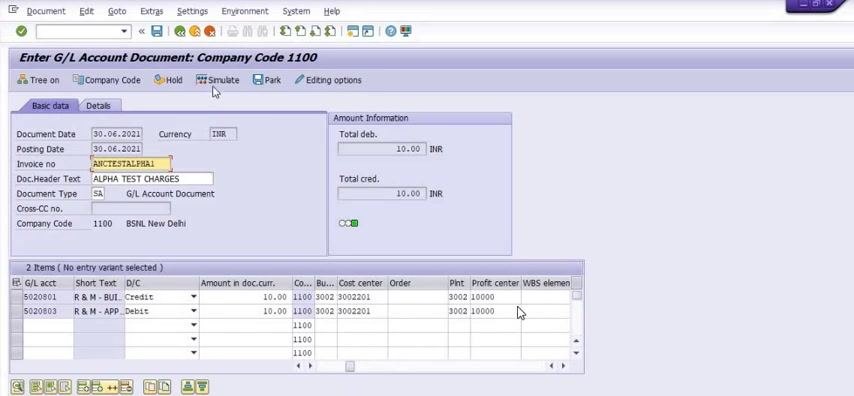Click the Editing options button
This screenshot has height=396, width=854.
328,80
